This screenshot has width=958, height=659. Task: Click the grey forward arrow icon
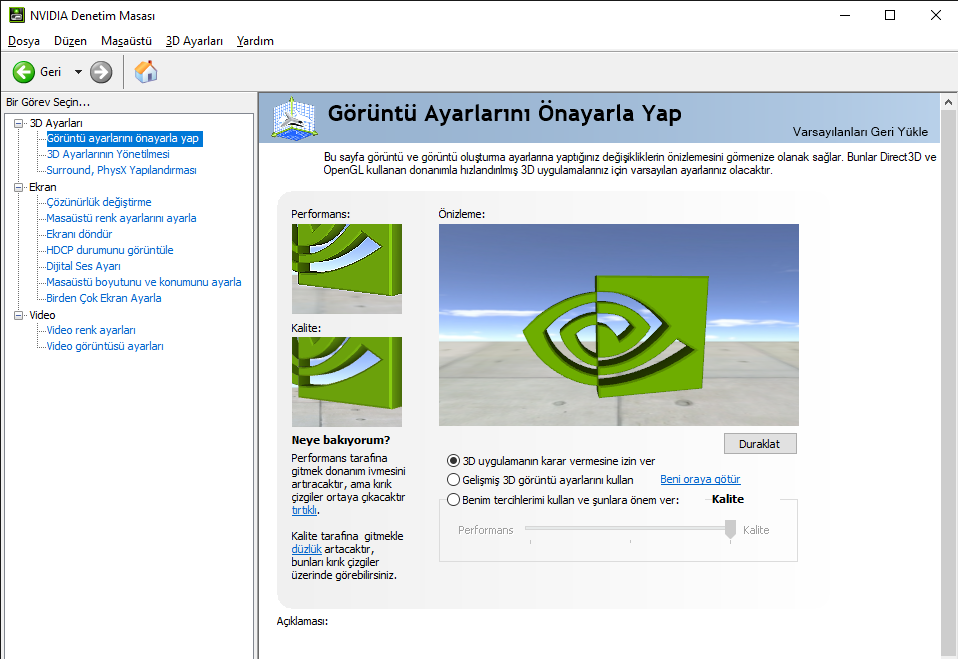tap(101, 72)
